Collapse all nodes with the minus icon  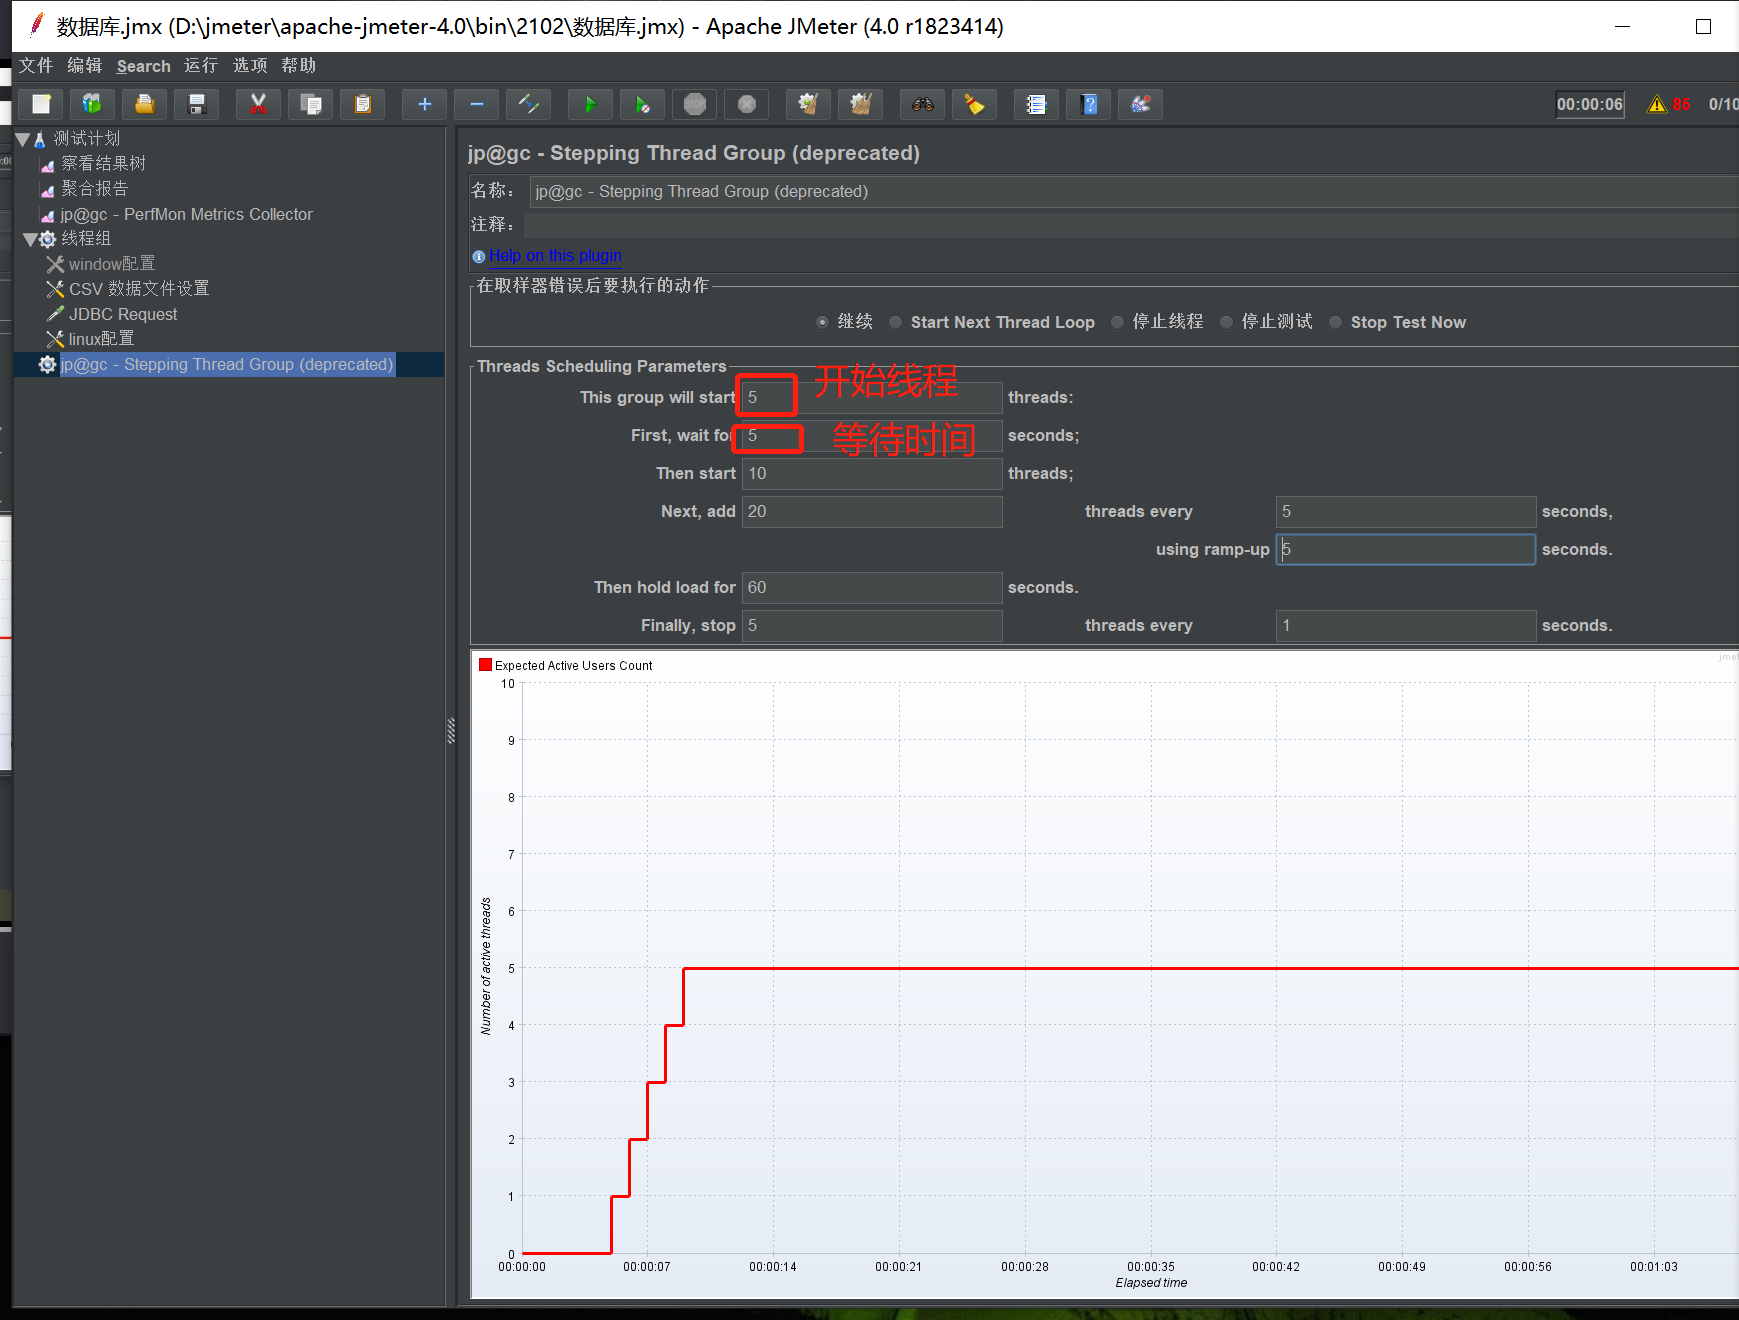point(476,104)
